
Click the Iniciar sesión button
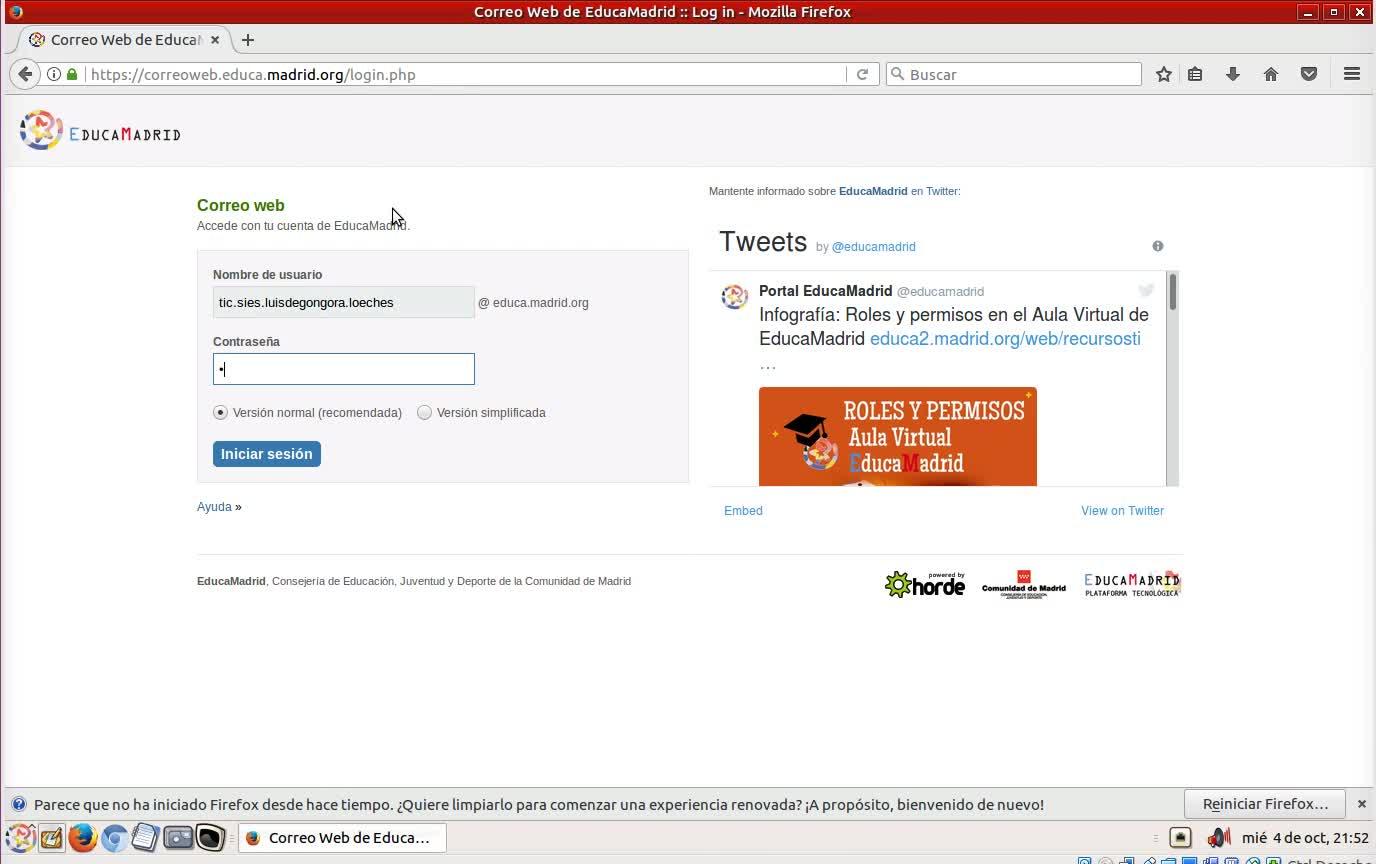[267, 454]
